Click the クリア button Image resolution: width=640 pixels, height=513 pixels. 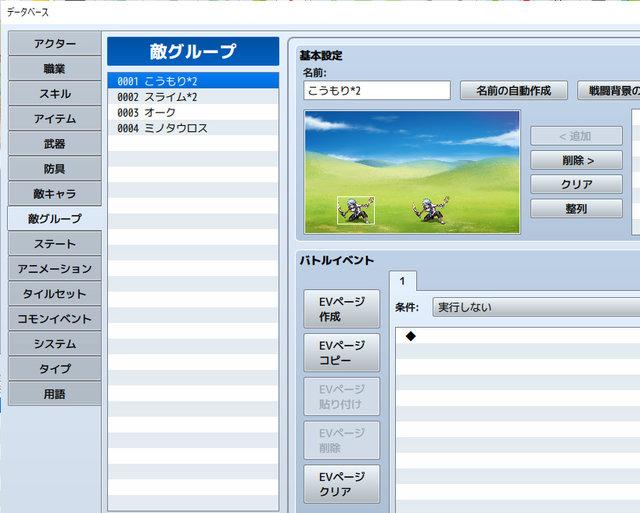pos(576,184)
